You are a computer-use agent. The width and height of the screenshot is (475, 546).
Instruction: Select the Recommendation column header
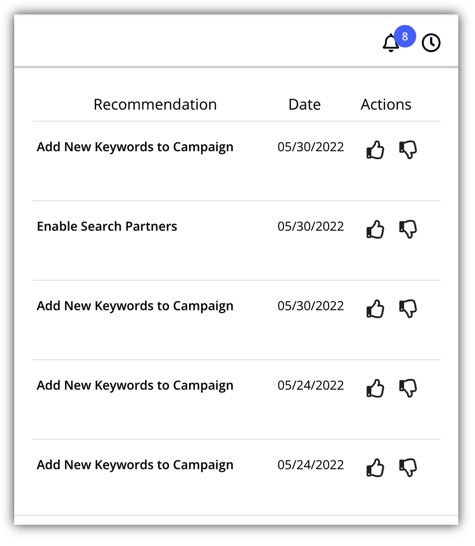pyautogui.click(x=155, y=104)
